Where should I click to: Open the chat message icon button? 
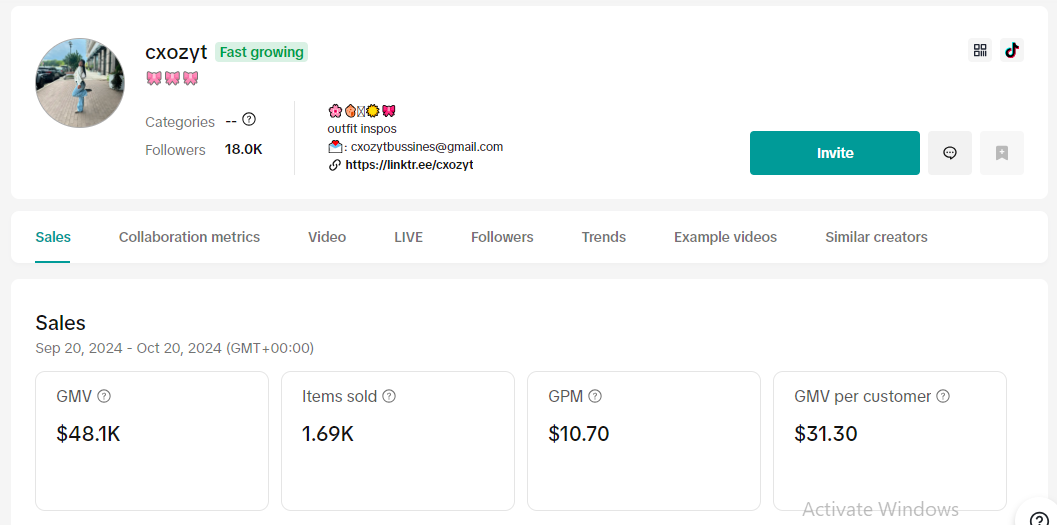[950, 153]
